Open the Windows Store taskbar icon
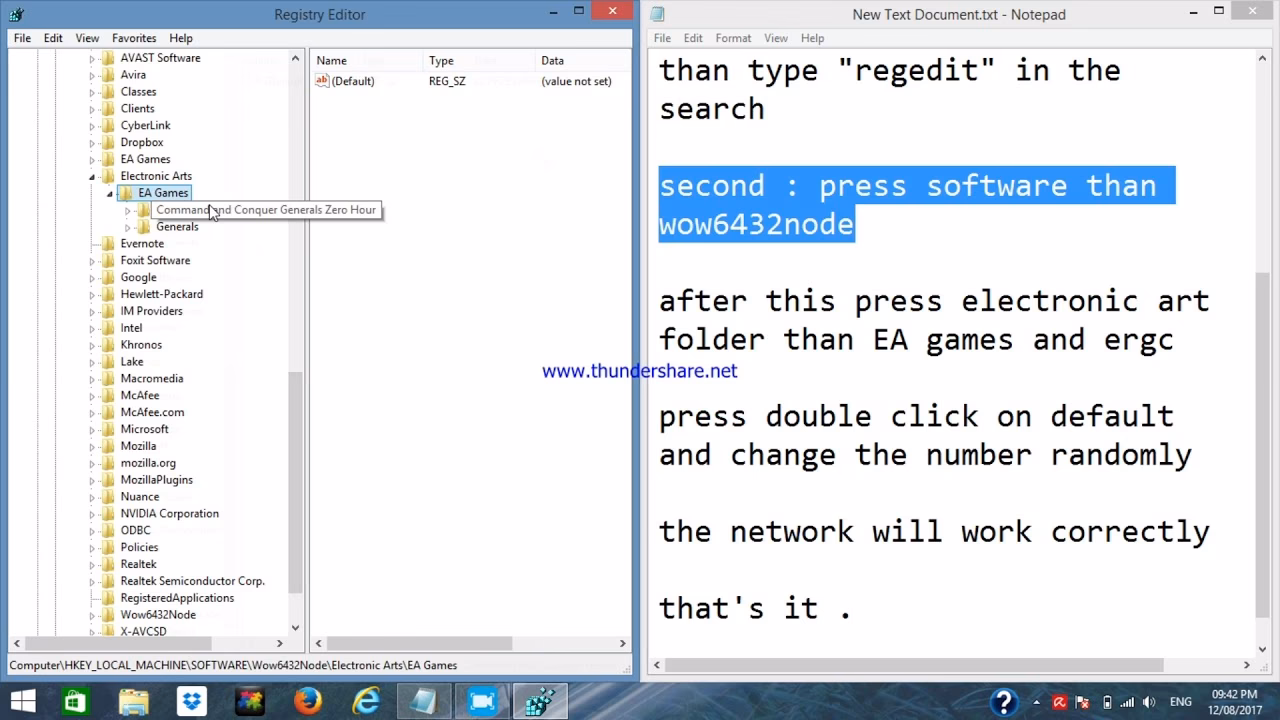 coord(75,701)
